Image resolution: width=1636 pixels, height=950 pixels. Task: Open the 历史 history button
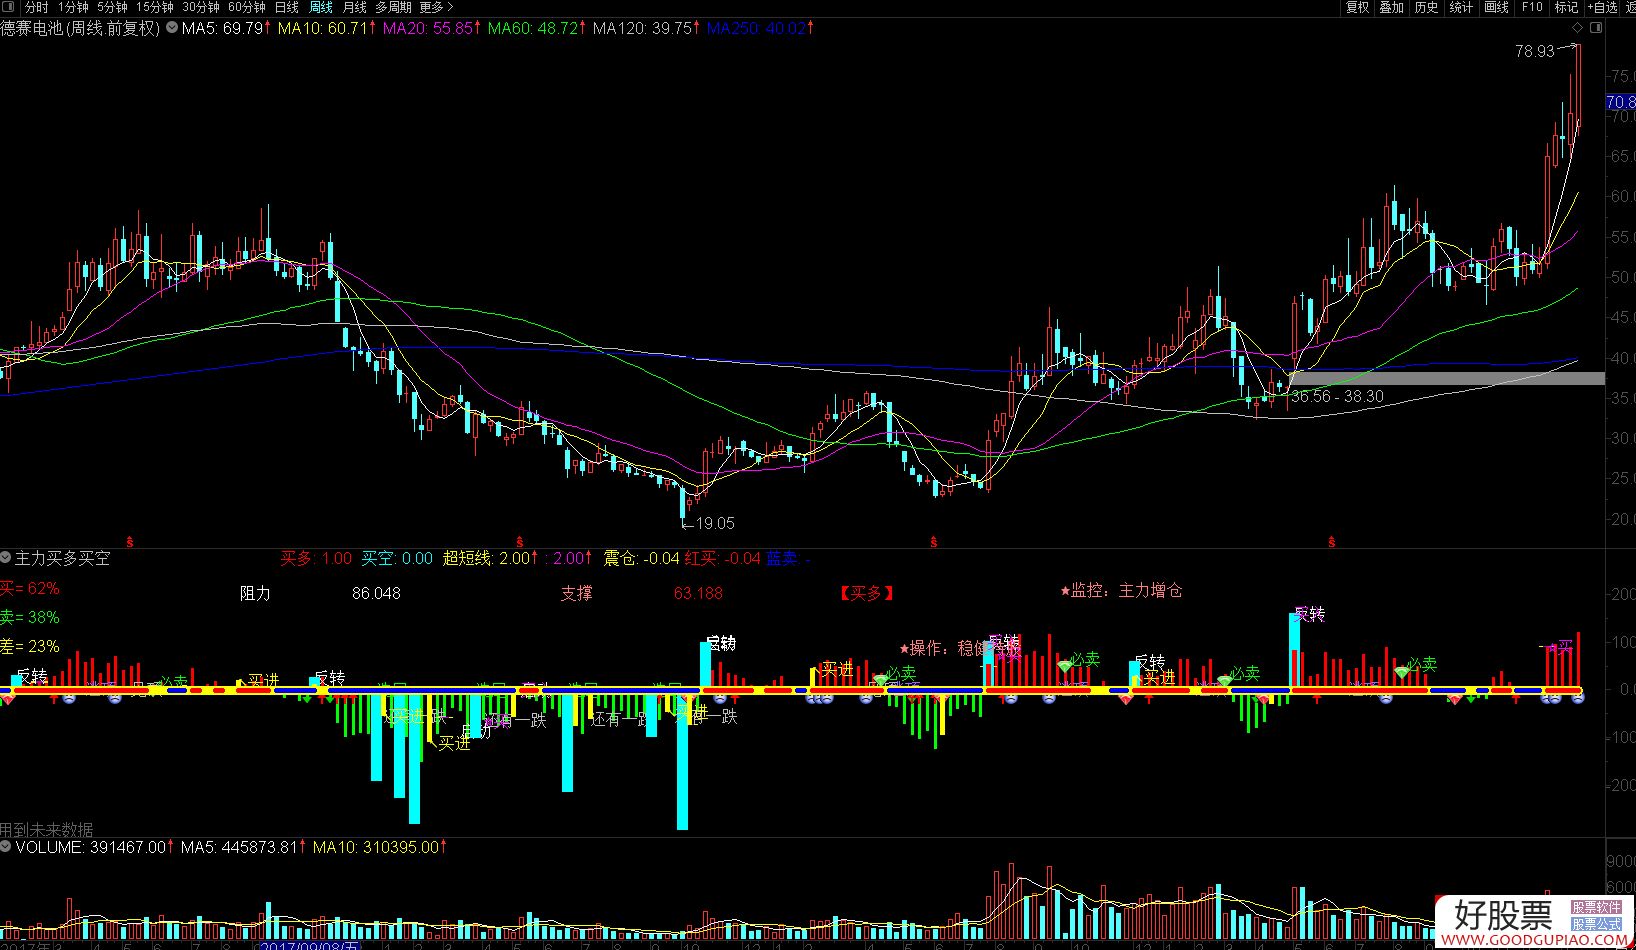1427,7
